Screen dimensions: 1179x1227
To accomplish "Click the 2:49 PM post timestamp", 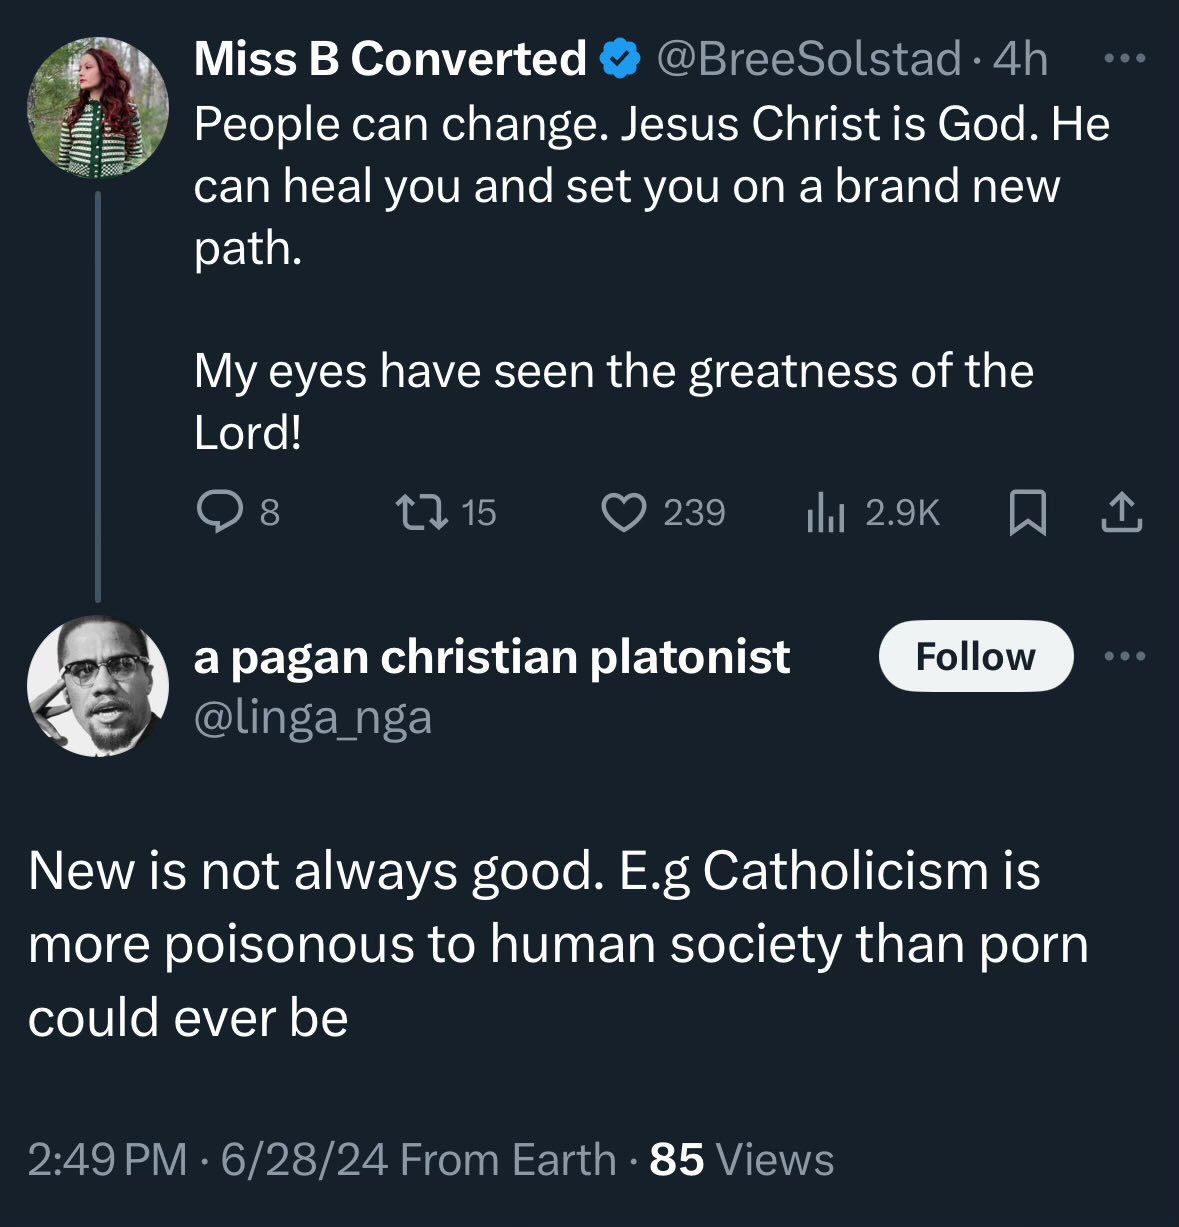I will click(107, 1160).
